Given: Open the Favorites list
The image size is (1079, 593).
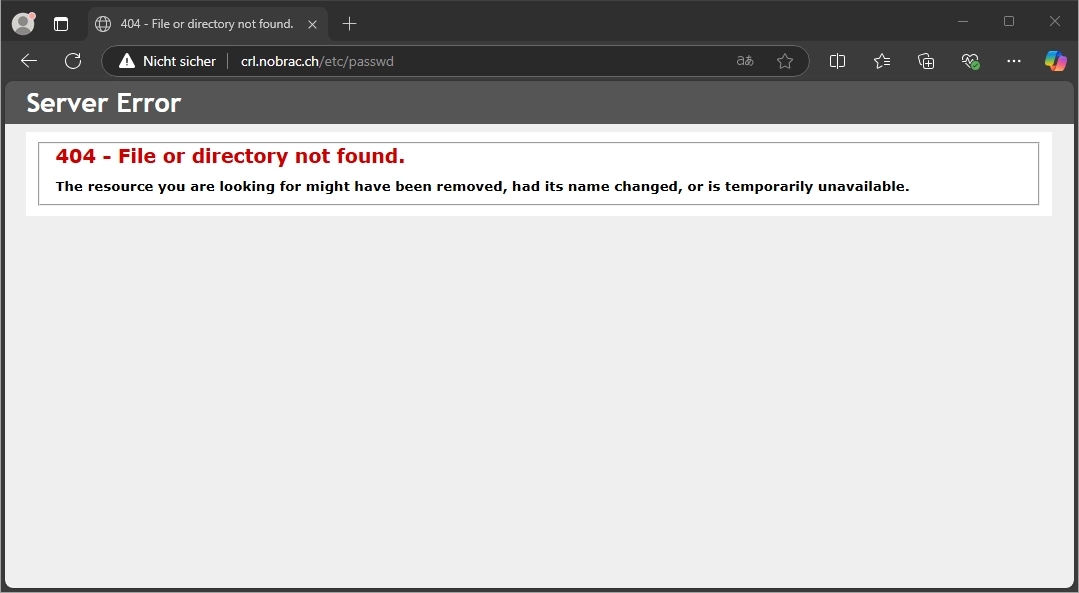Looking at the screenshot, I should coord(882,61).
